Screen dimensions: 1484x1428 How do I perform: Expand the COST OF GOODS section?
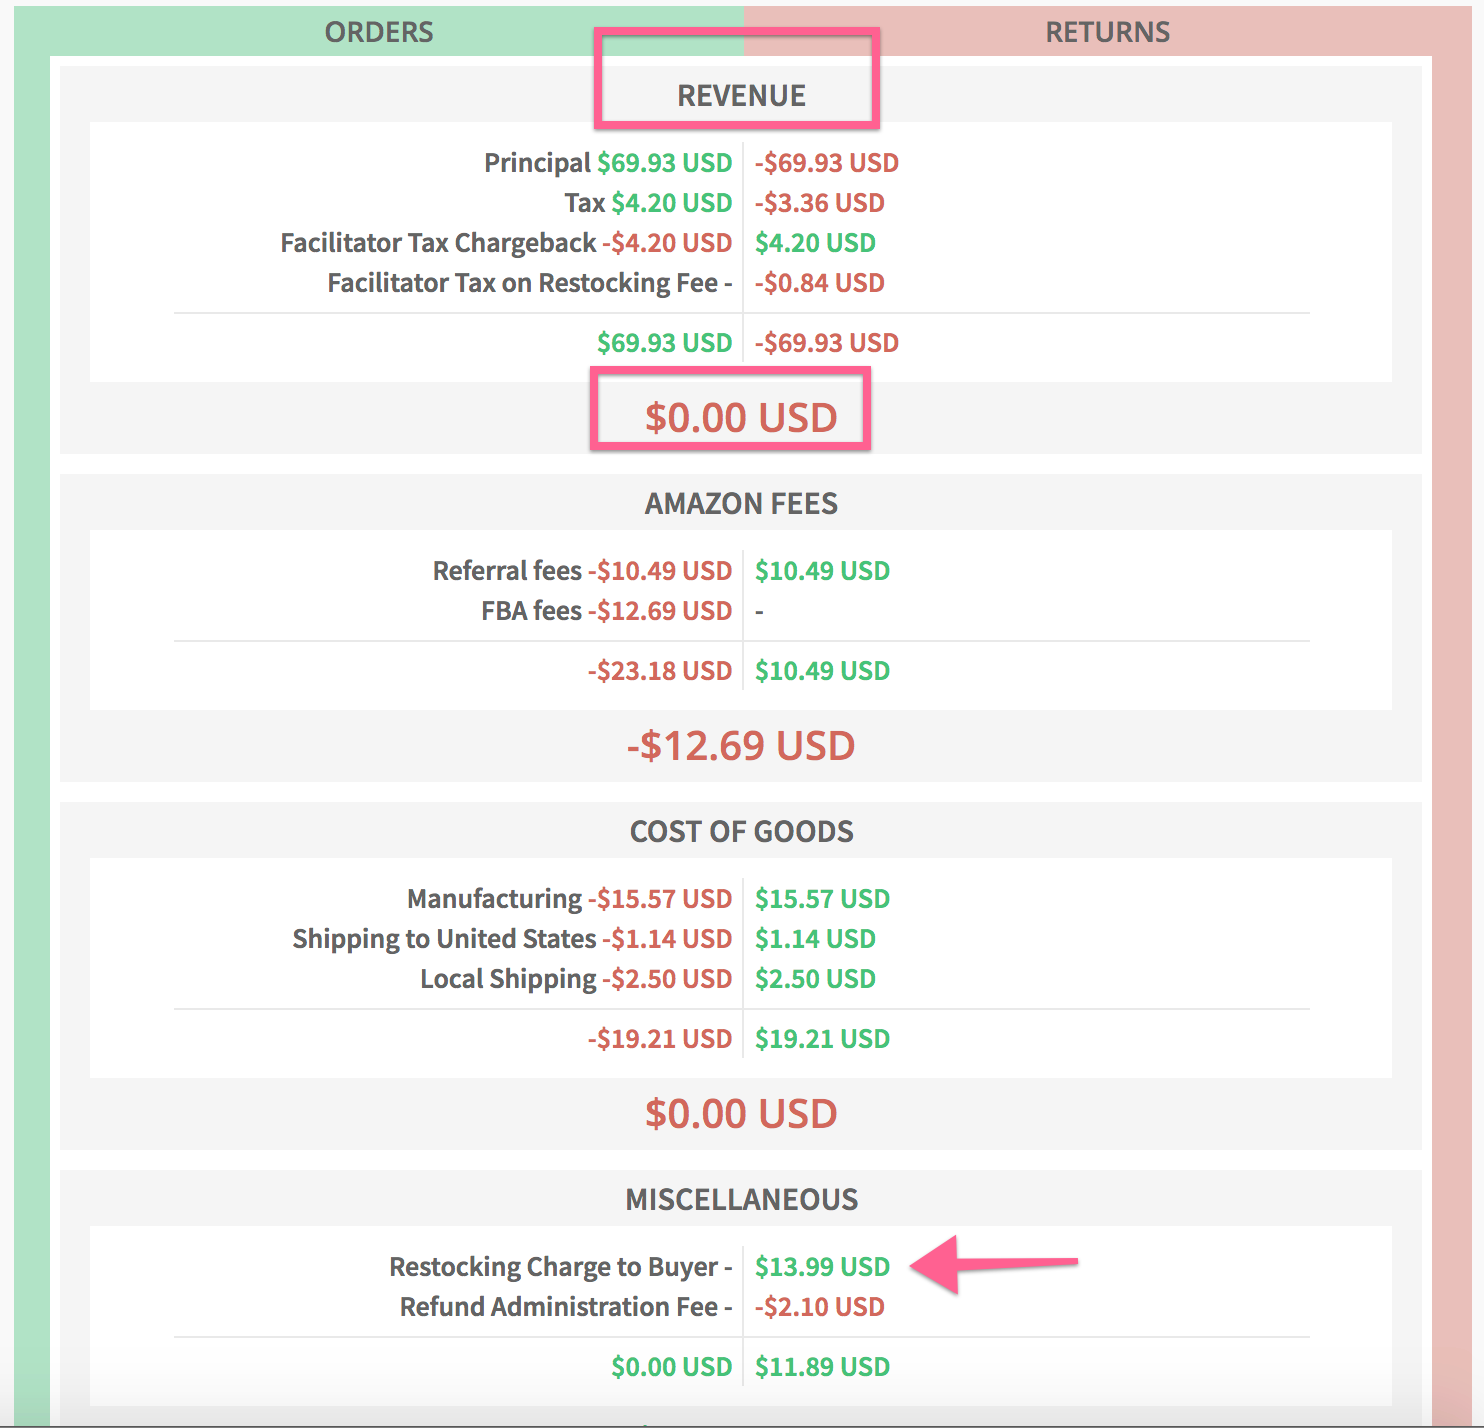[x=740, y=830]
